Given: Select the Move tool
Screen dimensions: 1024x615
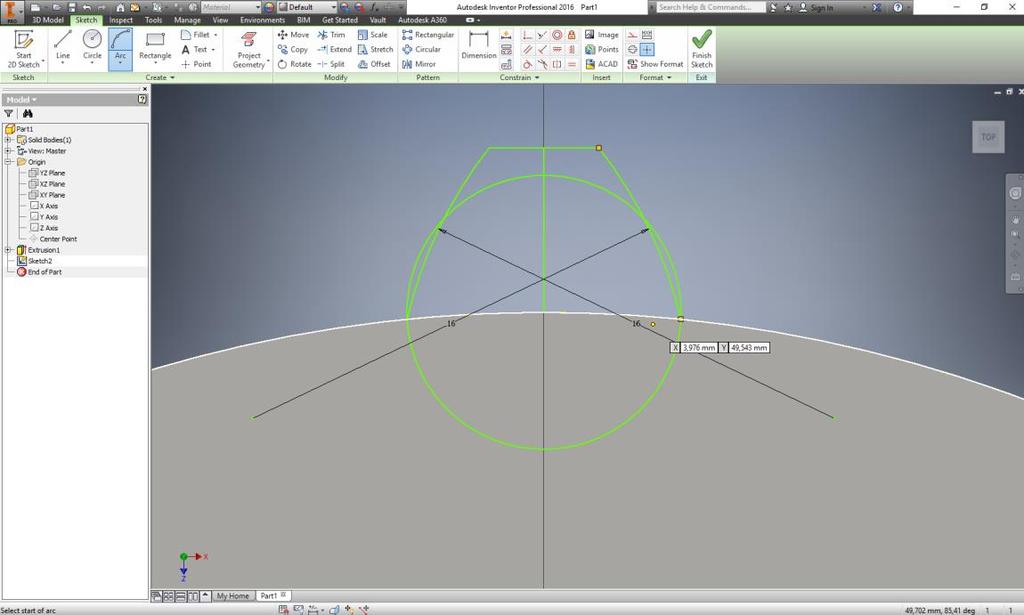Looking at the screenshot, I should coord(293,35).
